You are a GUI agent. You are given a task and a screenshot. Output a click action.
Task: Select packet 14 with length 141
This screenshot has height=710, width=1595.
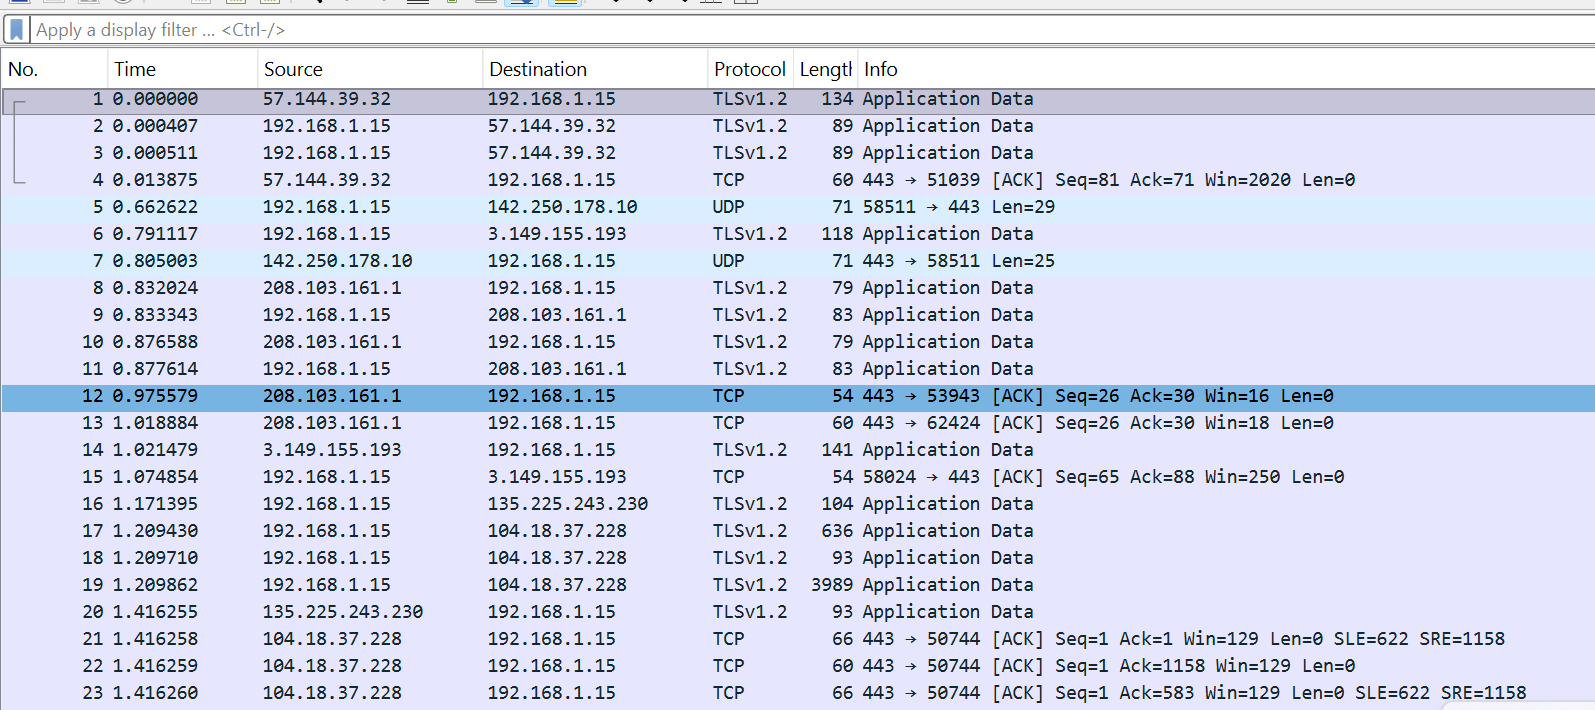click(798, 450)
